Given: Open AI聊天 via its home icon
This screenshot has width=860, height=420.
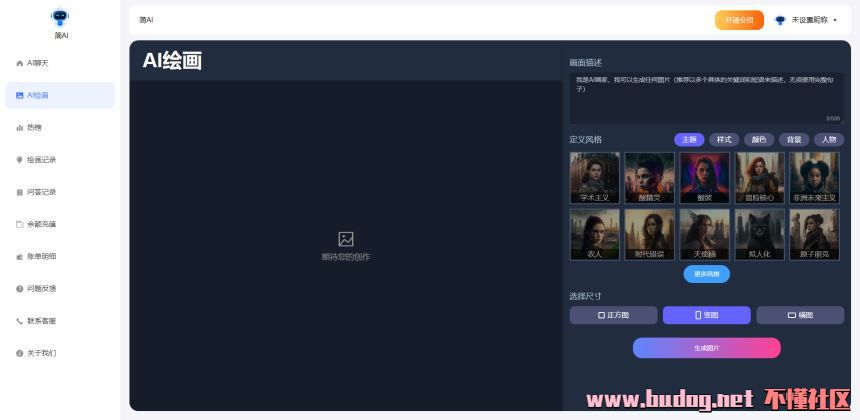Looking at the screenshot, I should [20, 63].
